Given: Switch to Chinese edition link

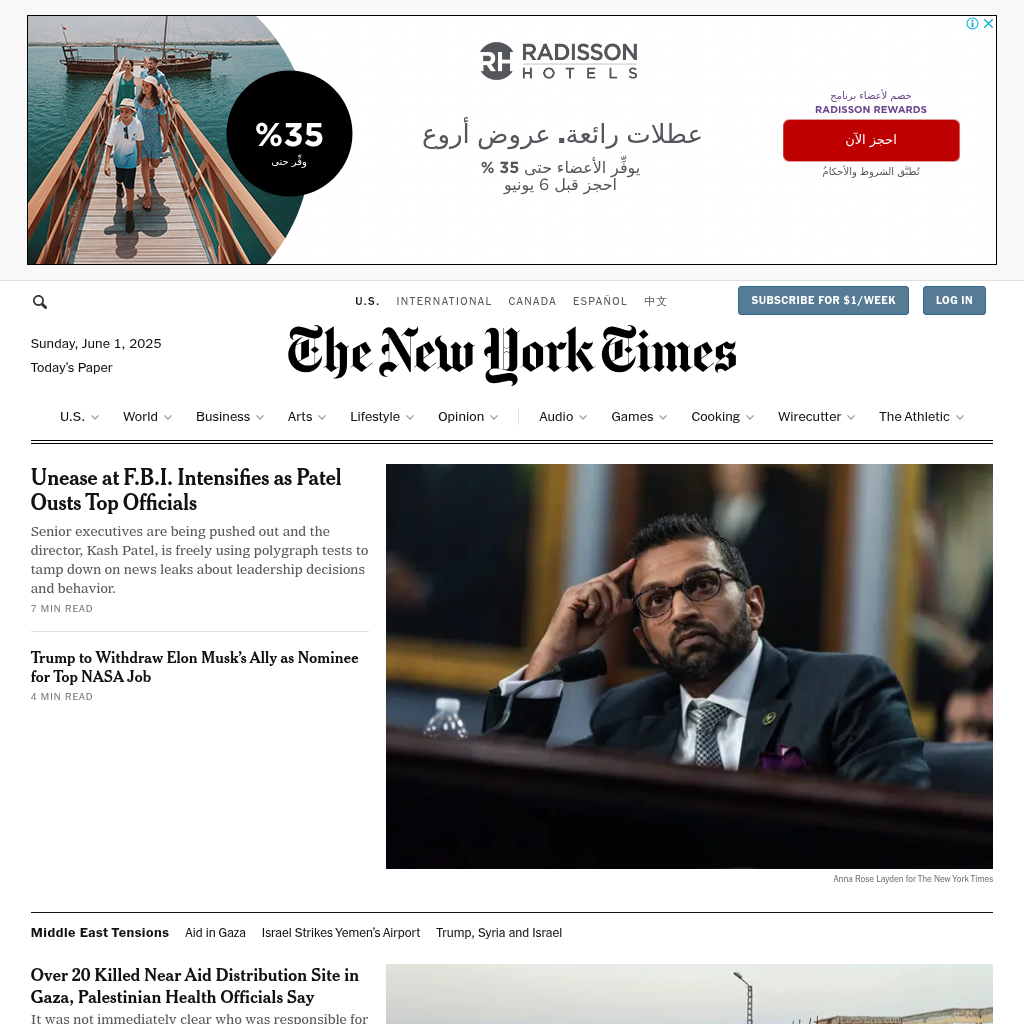Looking at the screenshot, I should (x=655, y=301).
